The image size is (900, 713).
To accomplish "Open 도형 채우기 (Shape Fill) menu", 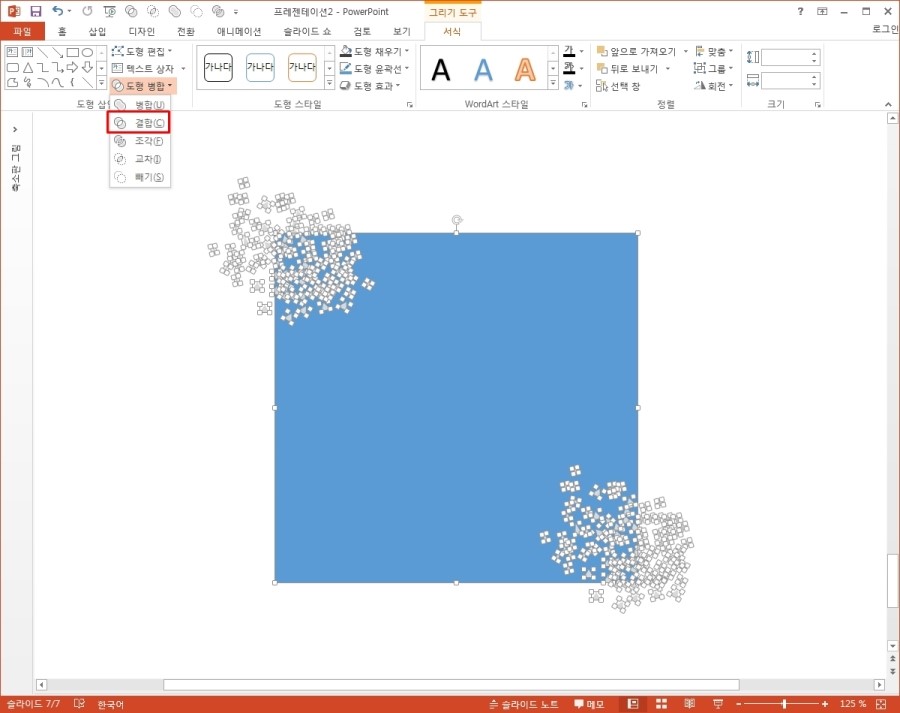I will [x=374, y=51].
